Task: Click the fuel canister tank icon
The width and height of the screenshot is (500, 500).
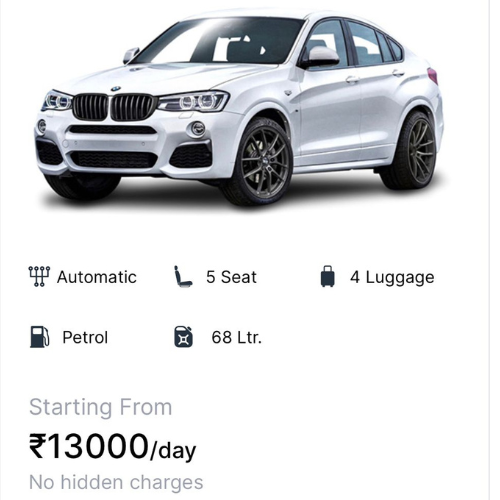Action: pos(183,337)
